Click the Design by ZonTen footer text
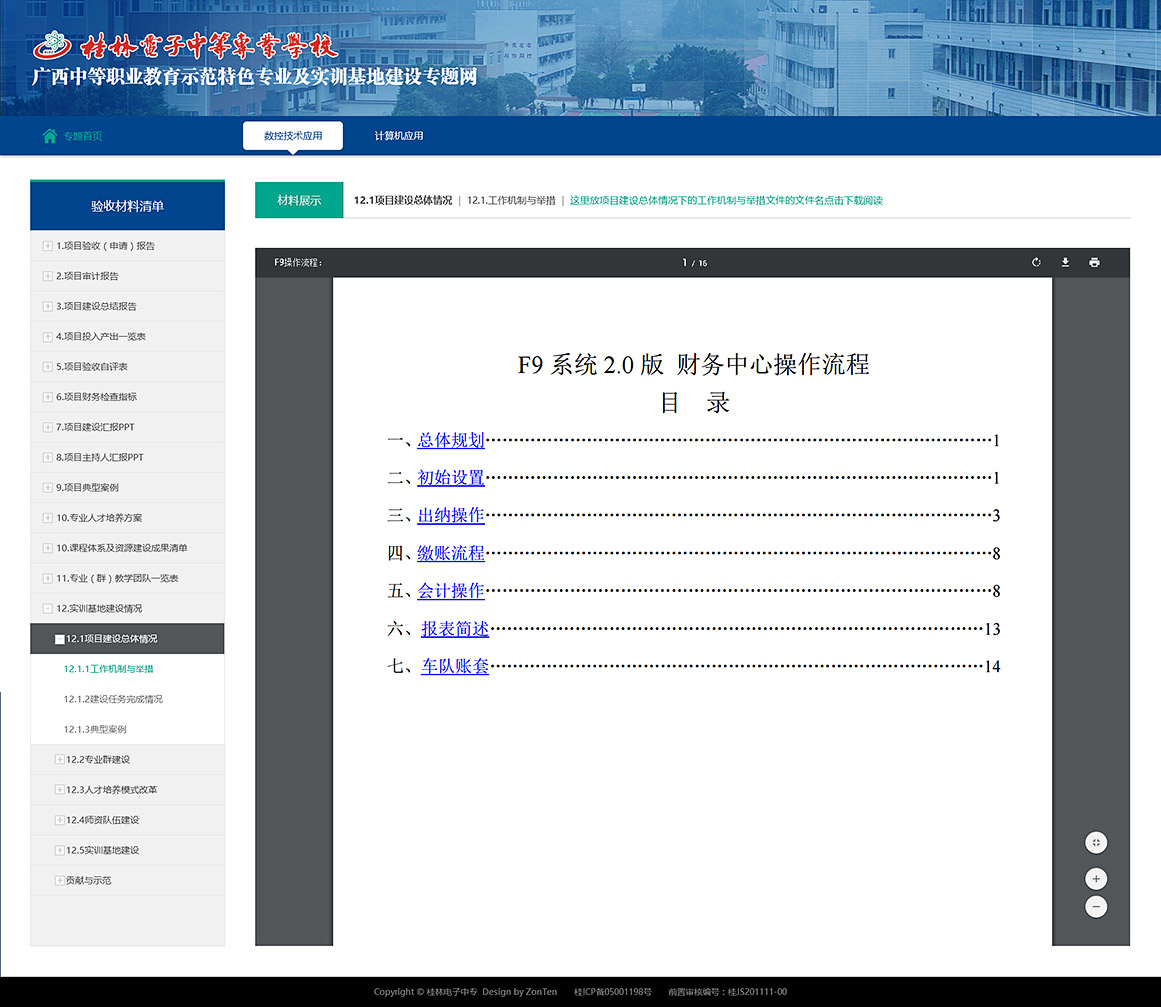The width and height of the screenshot is (1161, 1007). (x=520, y=992)
